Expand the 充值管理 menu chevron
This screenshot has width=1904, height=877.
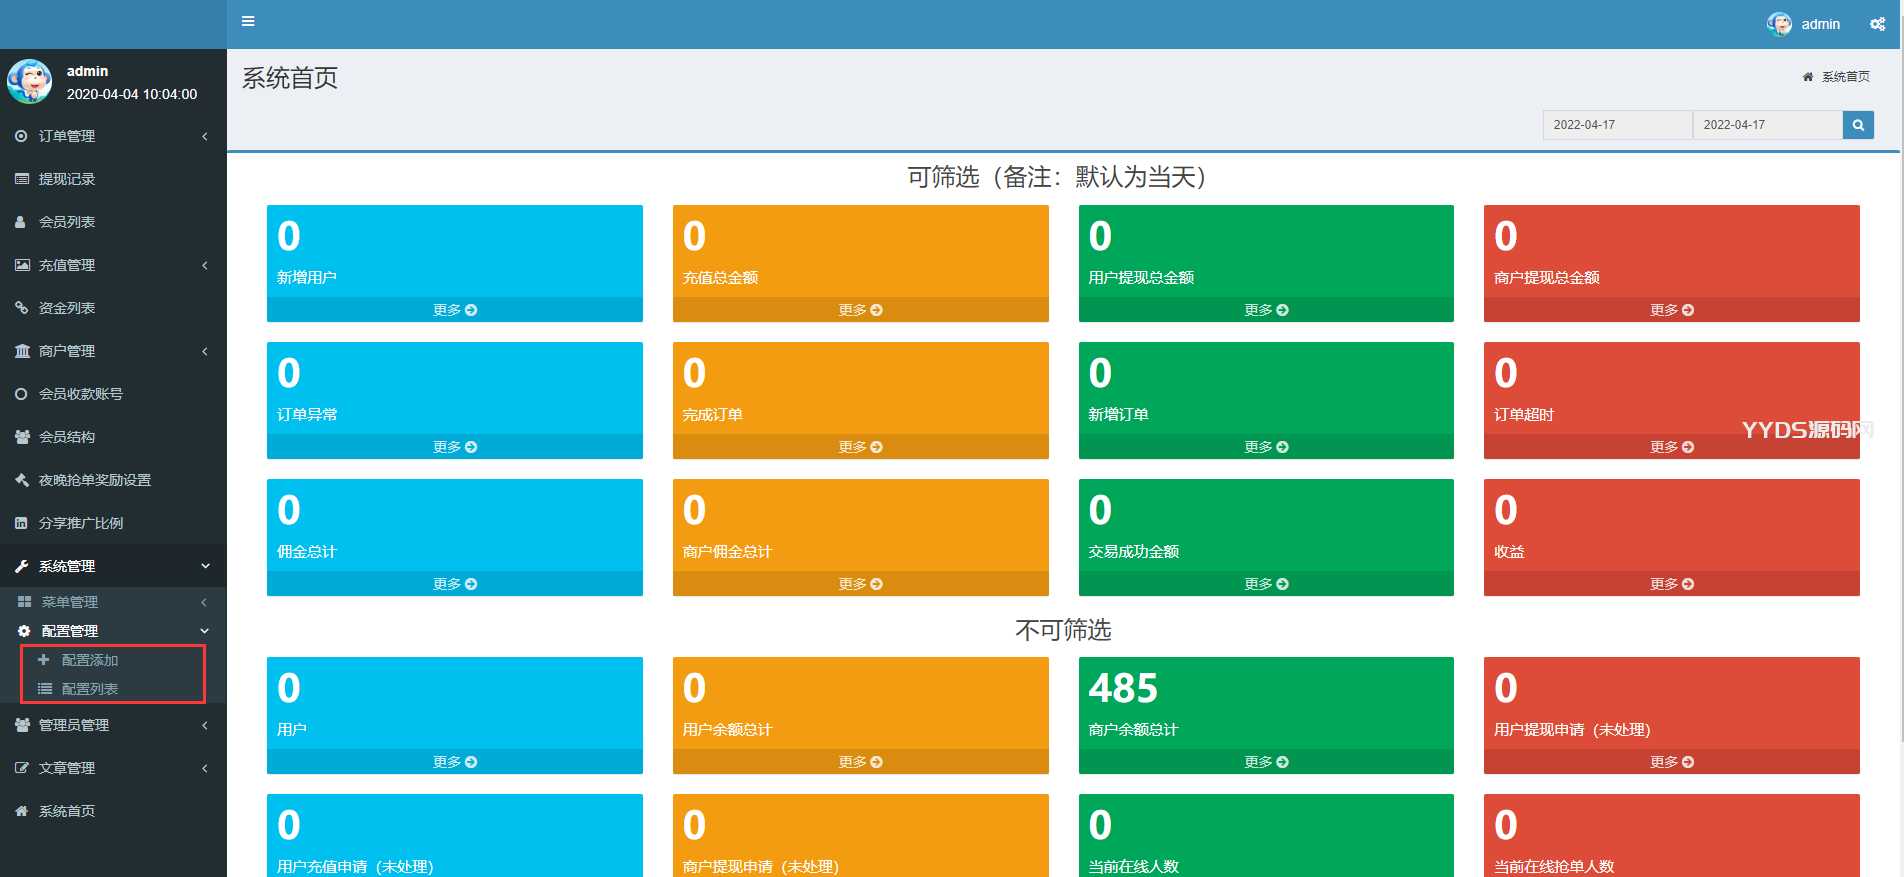pos(205,265)
